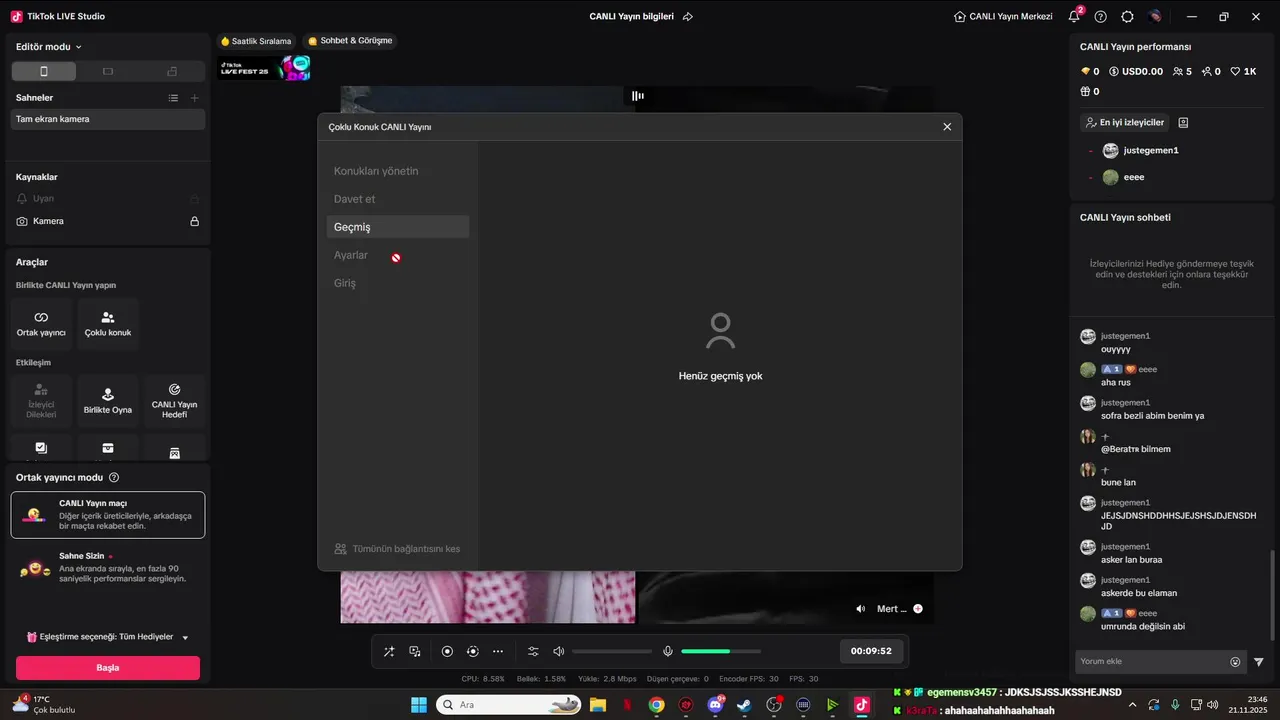Mute the microphone

pyautogui.click(x=668, y=651)
